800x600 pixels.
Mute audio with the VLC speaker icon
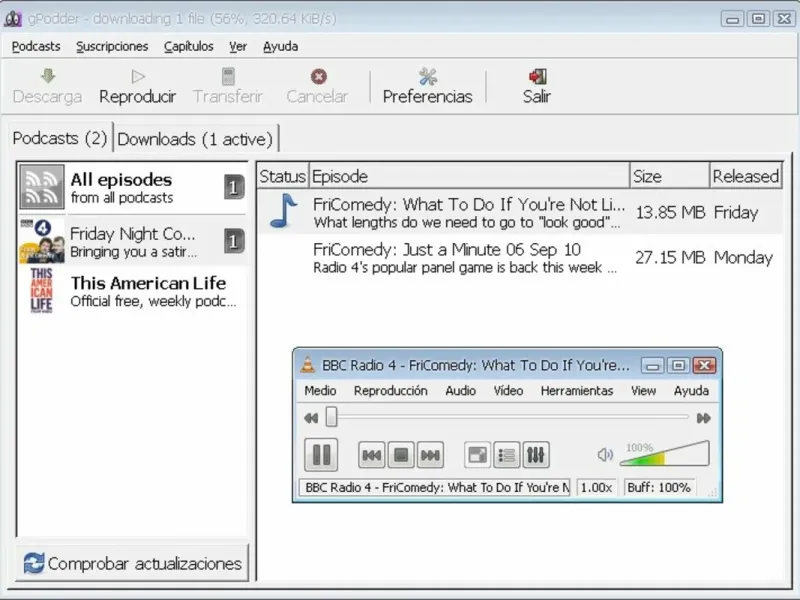point(605,454)
